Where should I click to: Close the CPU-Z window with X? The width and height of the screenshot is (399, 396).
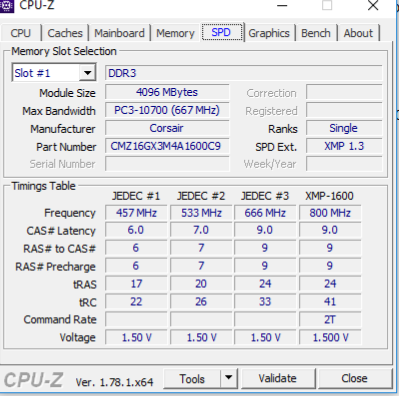coord(373,6)
